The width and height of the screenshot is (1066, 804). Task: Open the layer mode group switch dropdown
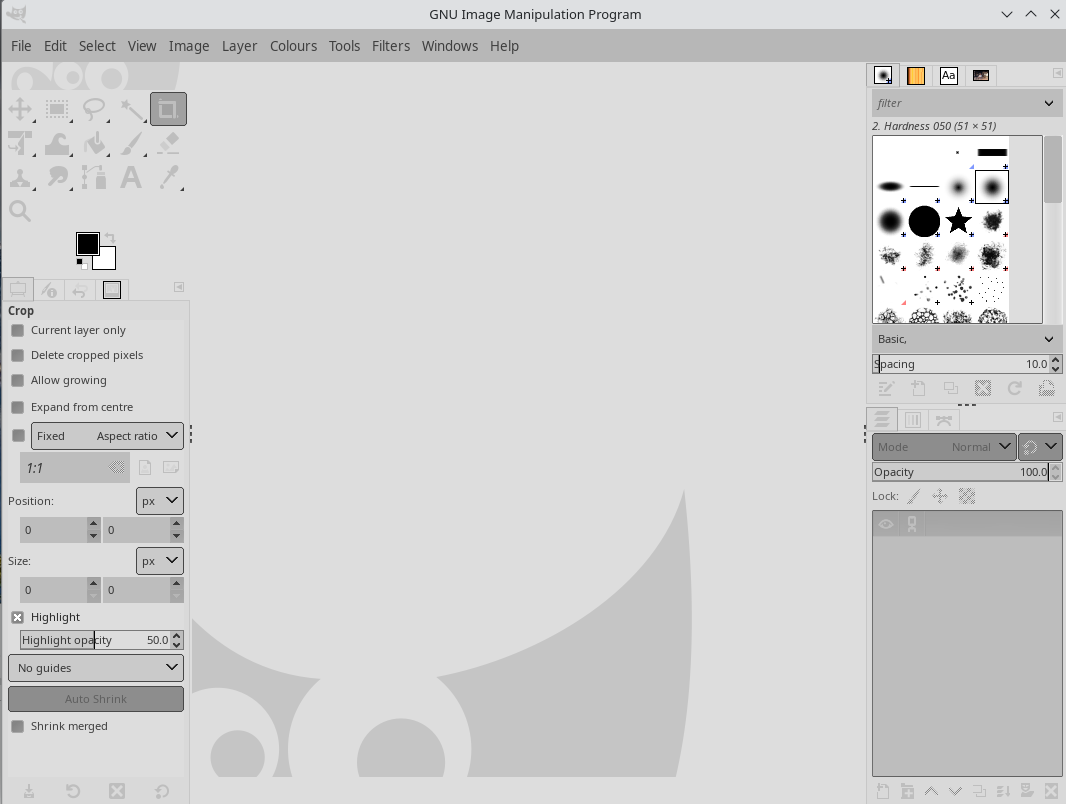[1039, 447]
